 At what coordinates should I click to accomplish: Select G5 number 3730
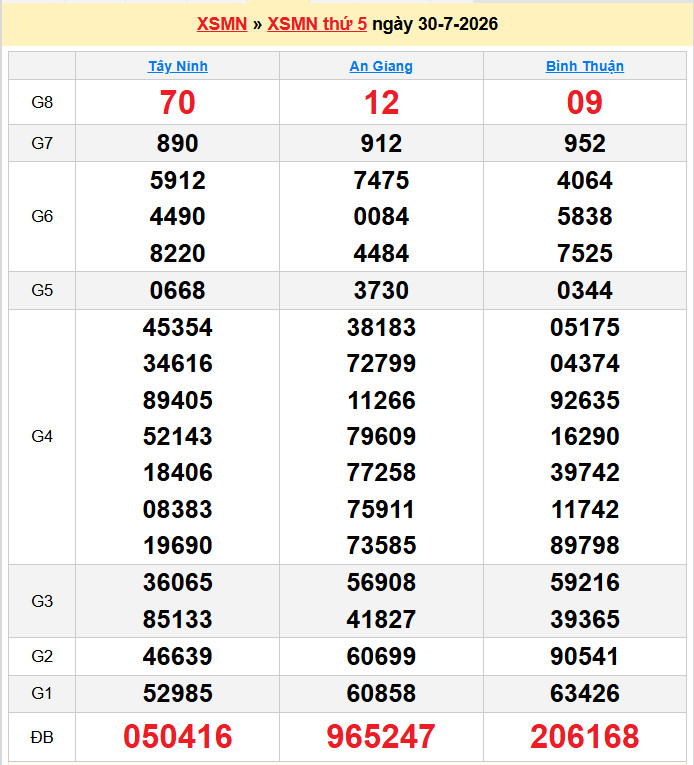point(381,290)
